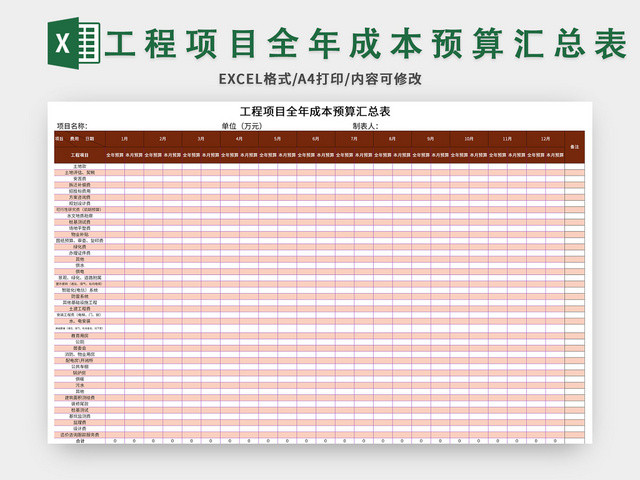This screenshot has width=640, height=480.
Task: Click the 本月预算 header under 12月
Action: click(555, 155)
